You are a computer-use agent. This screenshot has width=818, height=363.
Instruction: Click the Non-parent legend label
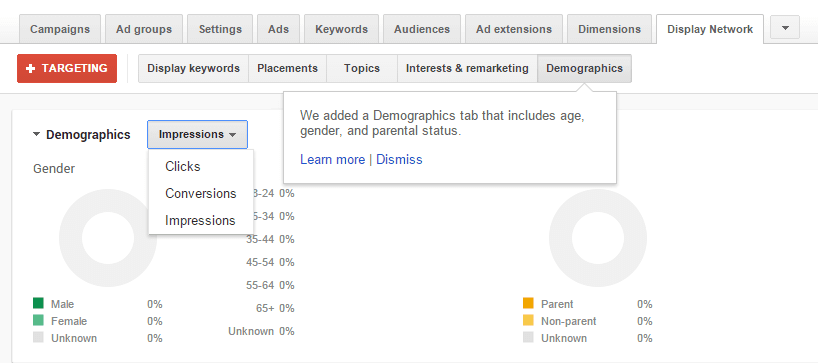click(x=569, y=321)
